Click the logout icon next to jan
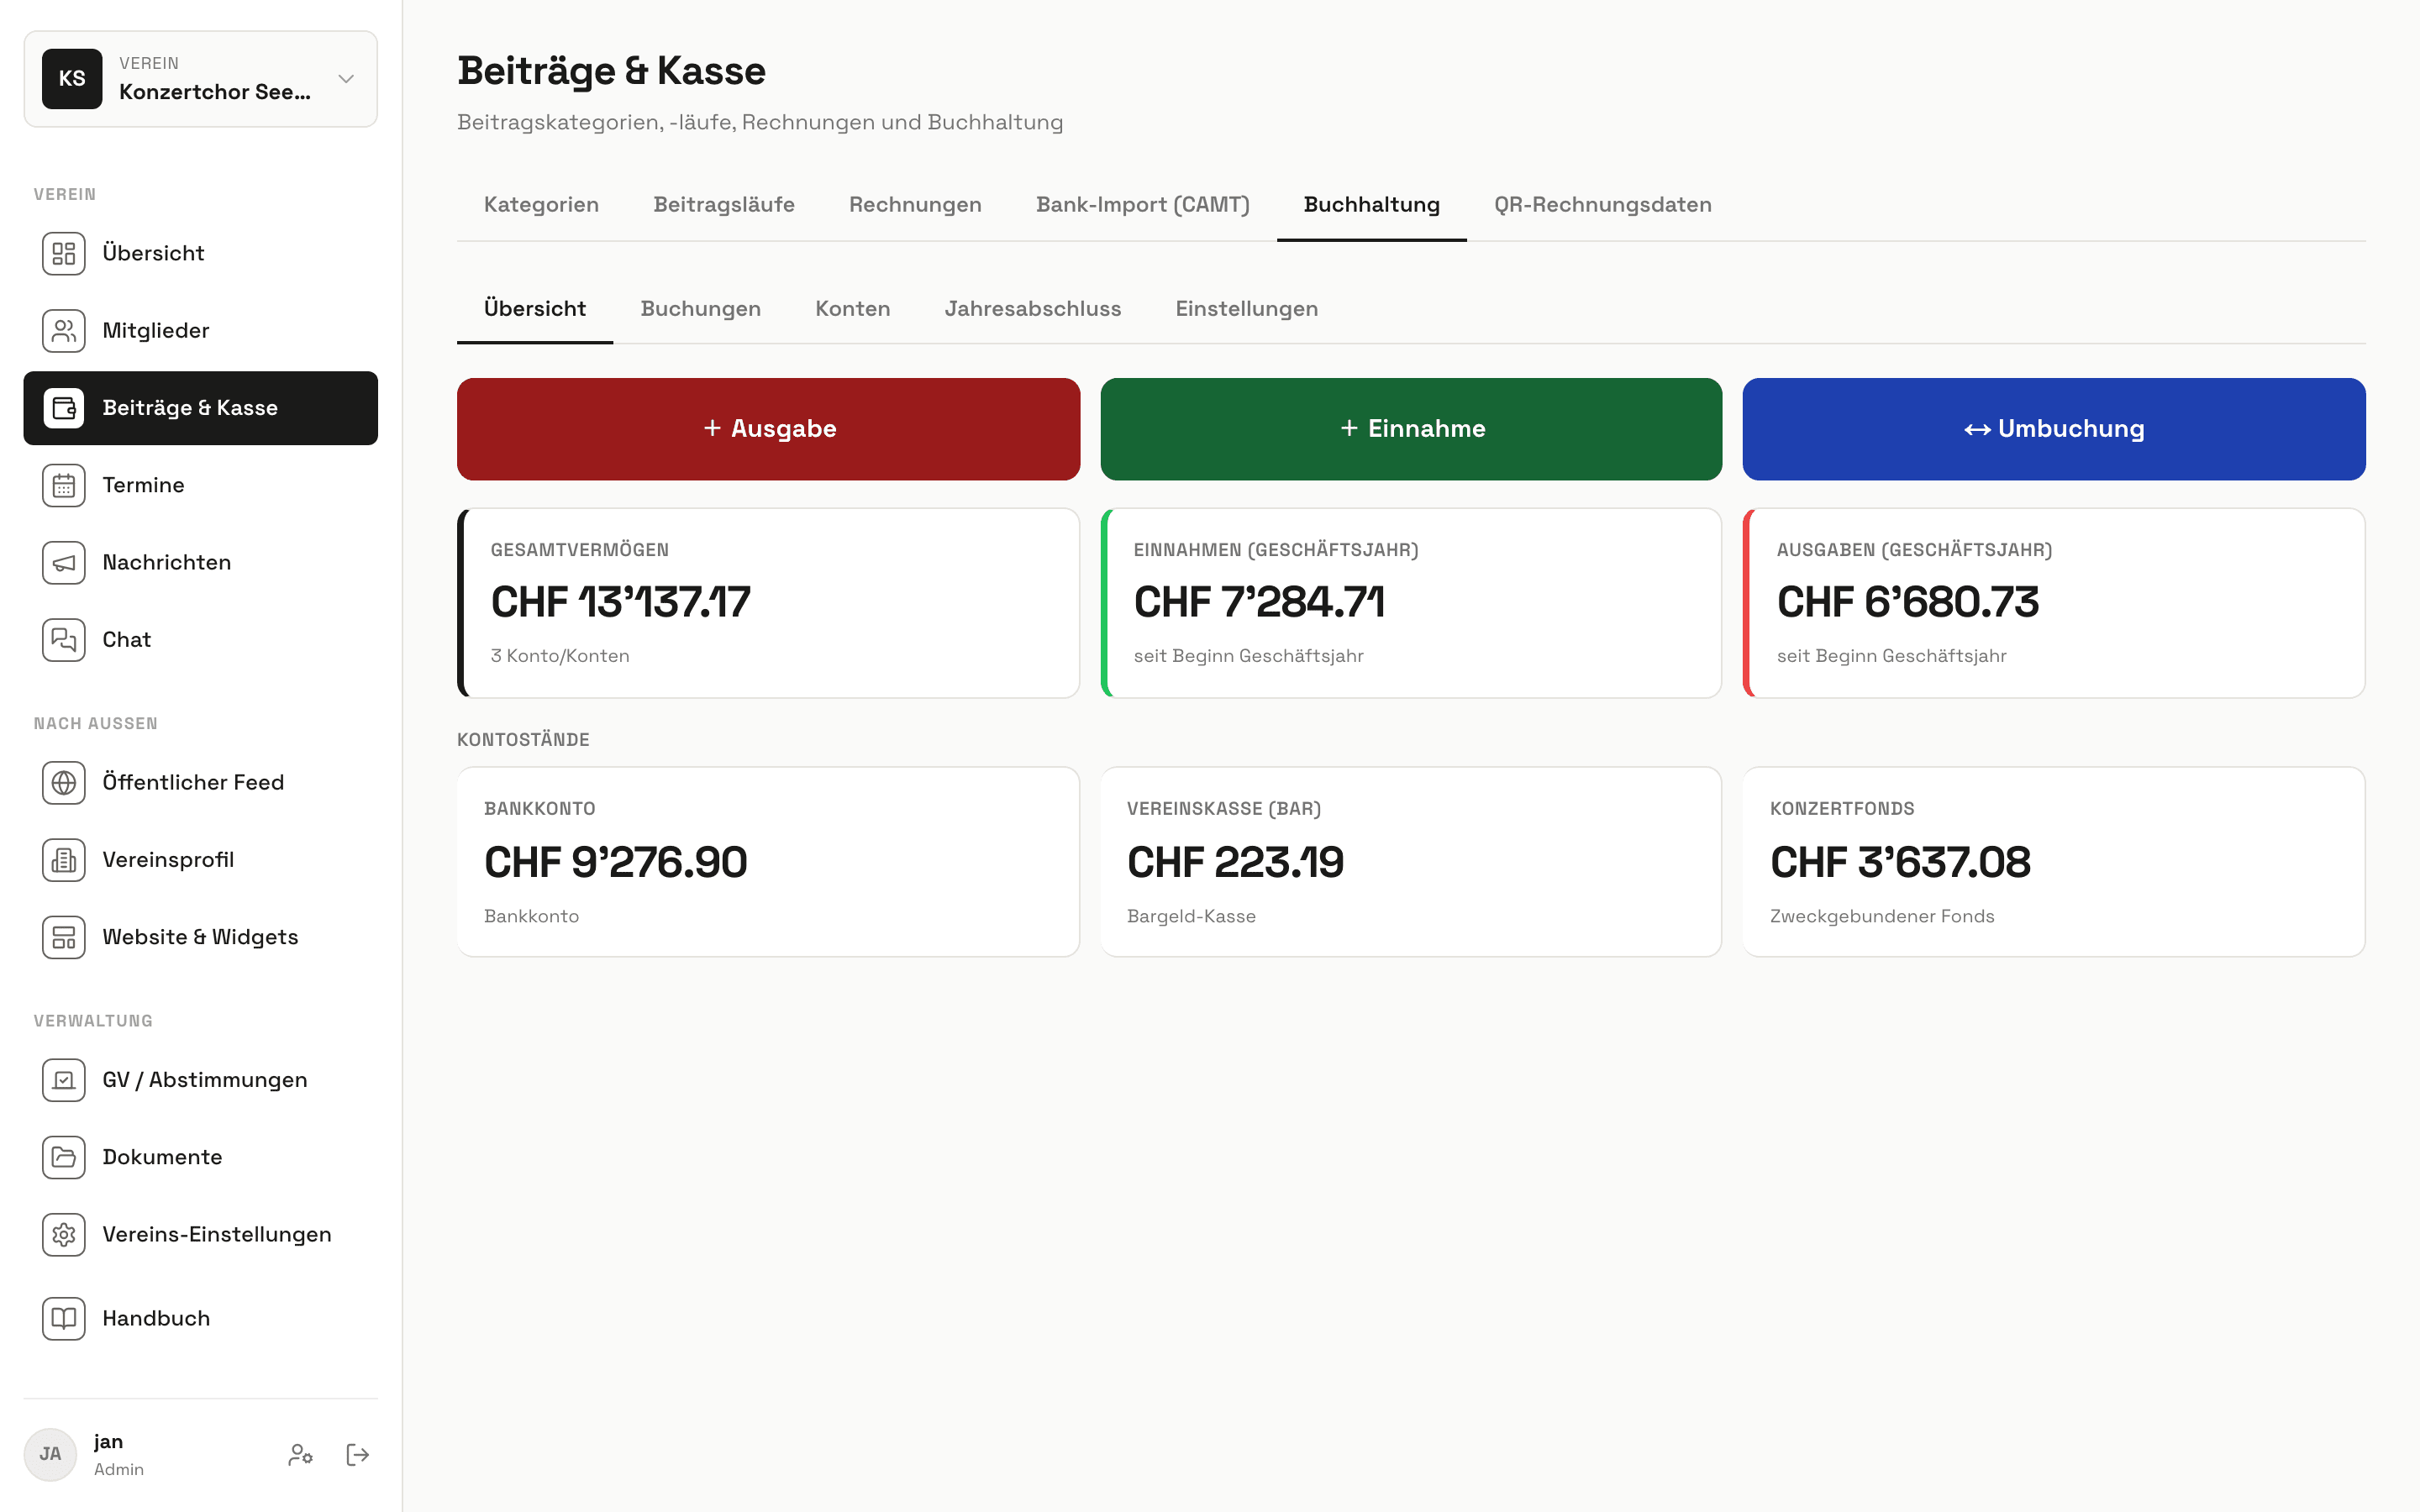 coord(357,1455)
